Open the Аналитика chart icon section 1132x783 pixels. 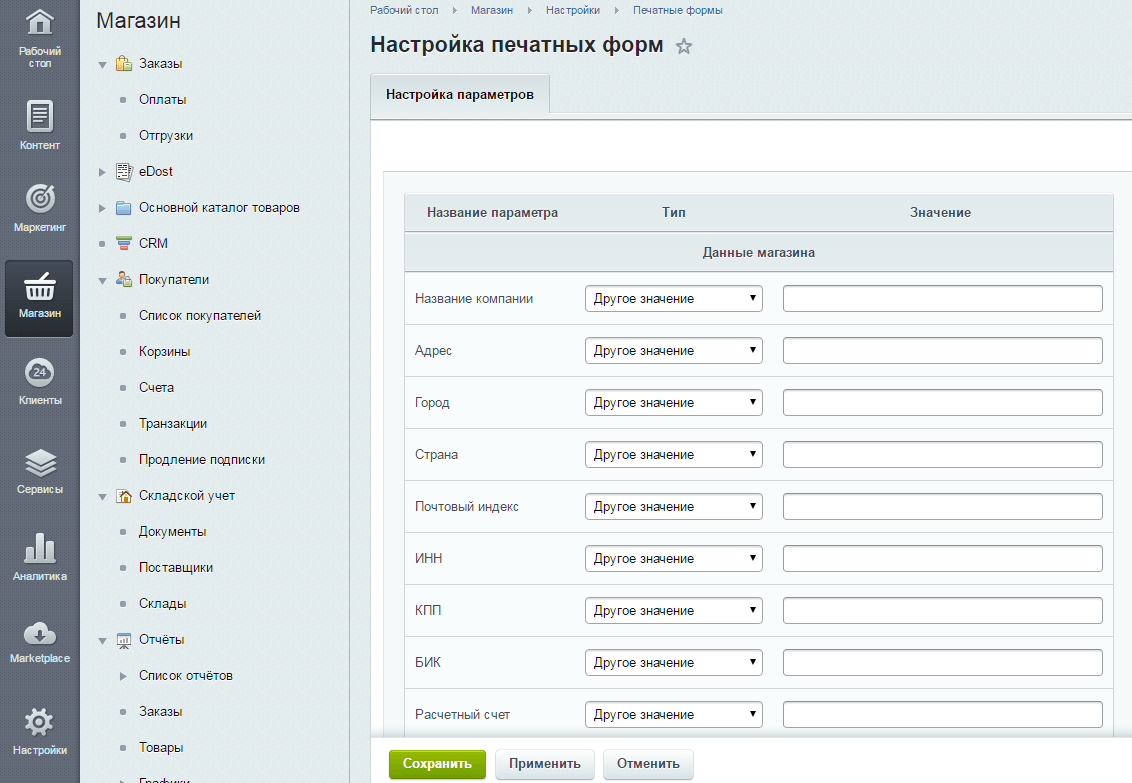pos(39,557)
